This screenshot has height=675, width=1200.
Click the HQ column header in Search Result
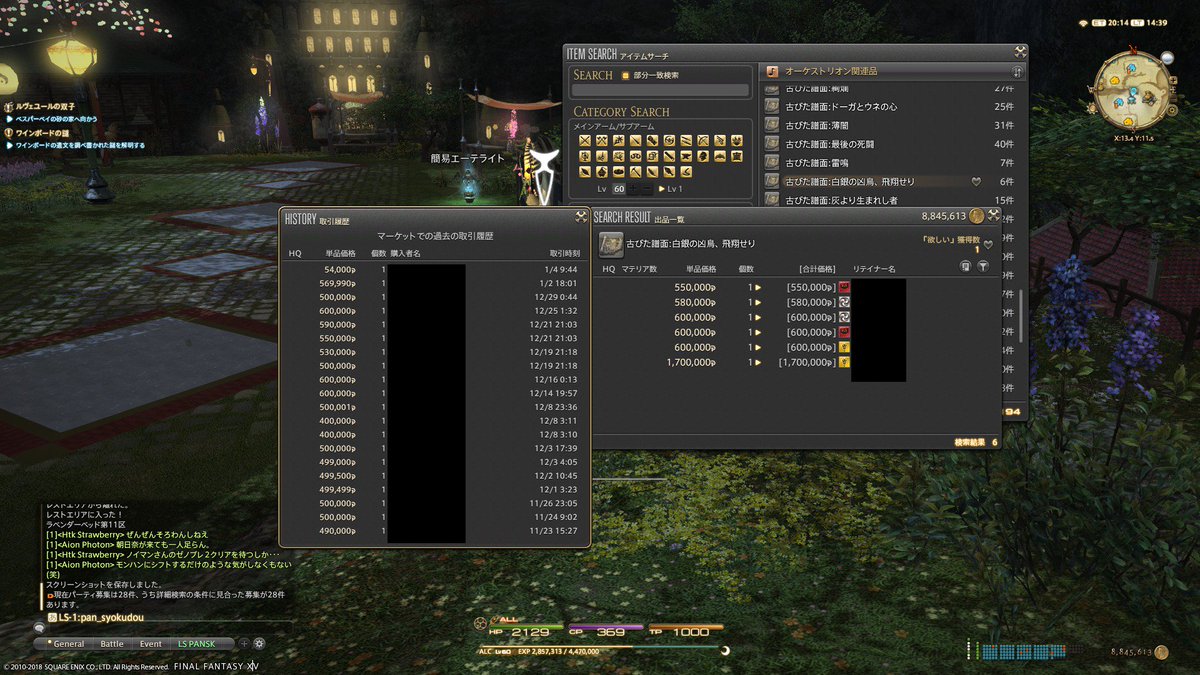click(608, 269)
